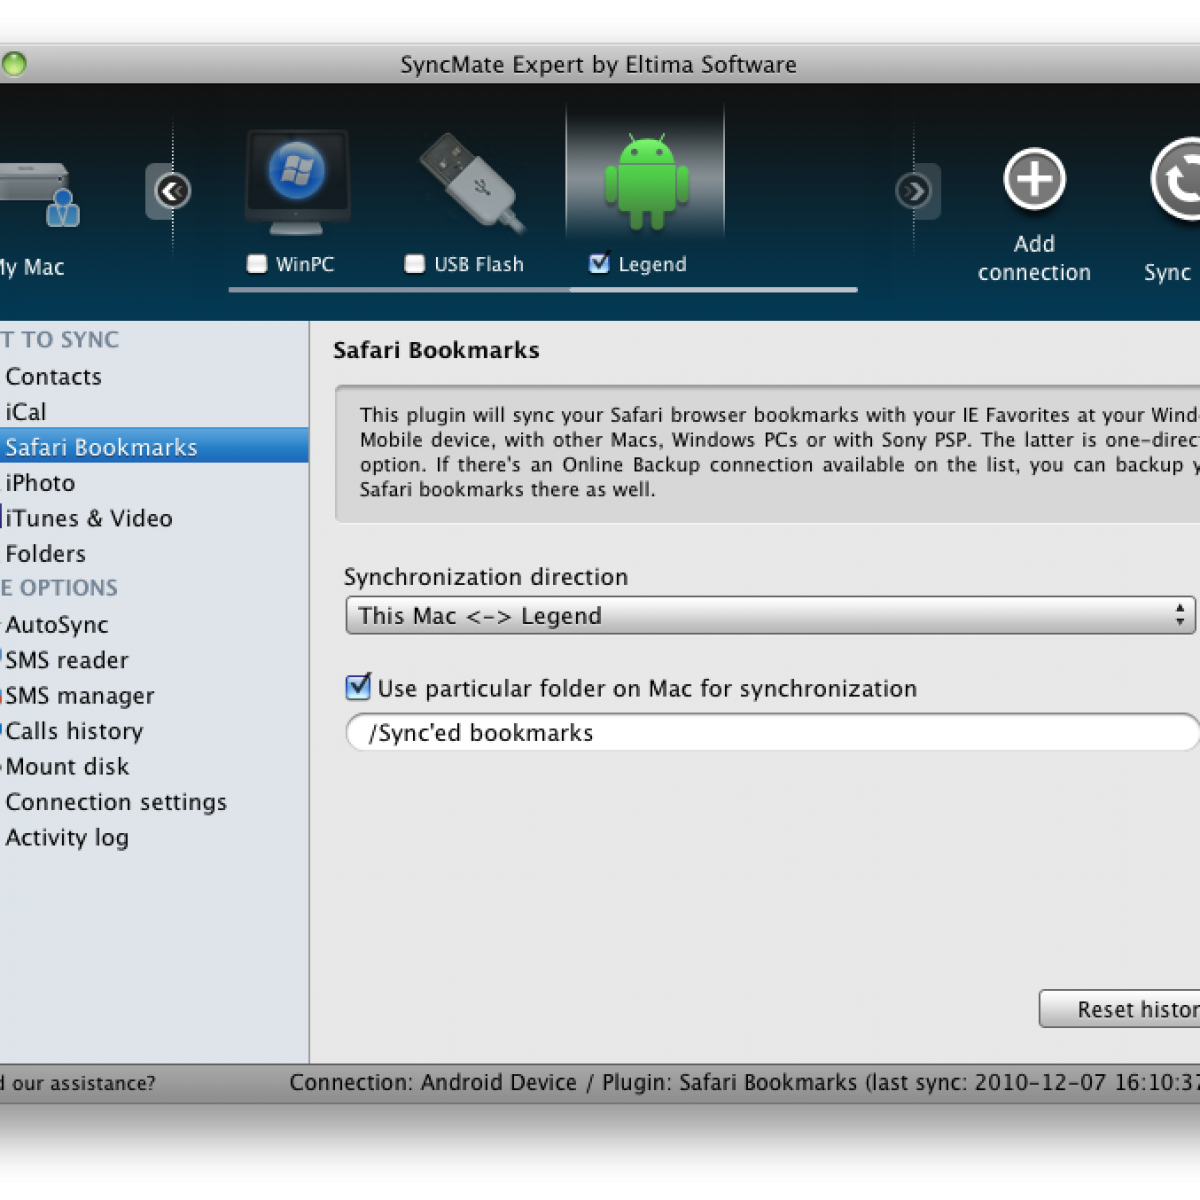Uncheck the Legend device checkbox
Viewport: 1200px width, 1200px height.
pyautogui.click(x=599, y=264)
